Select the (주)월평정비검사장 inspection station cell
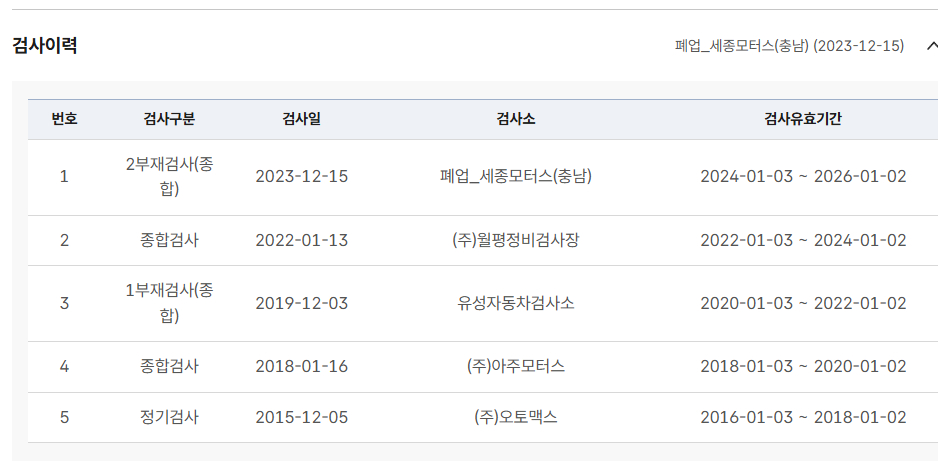Viewport: 938px width, 472px height. click(516, 240)
